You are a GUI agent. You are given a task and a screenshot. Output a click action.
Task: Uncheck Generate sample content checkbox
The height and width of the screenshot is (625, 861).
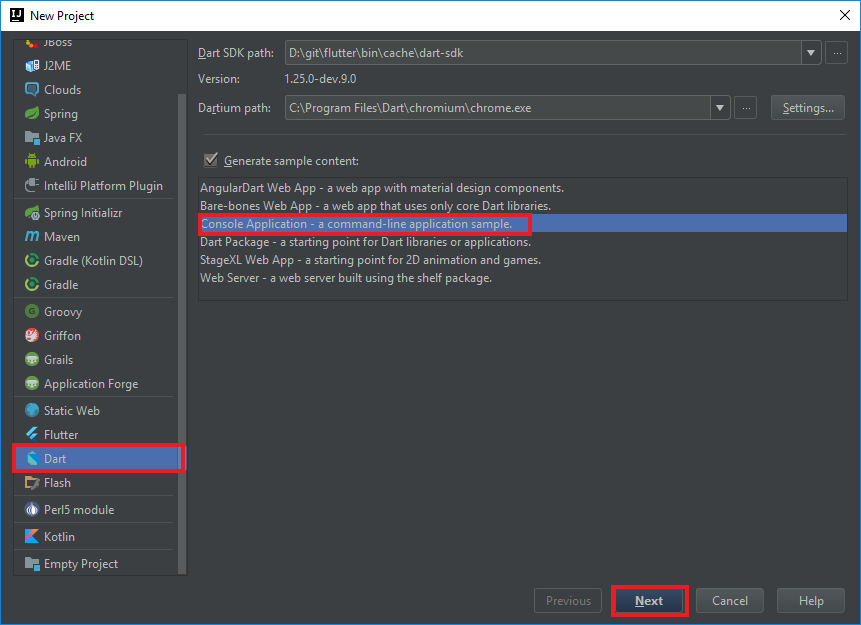(210, 160)
